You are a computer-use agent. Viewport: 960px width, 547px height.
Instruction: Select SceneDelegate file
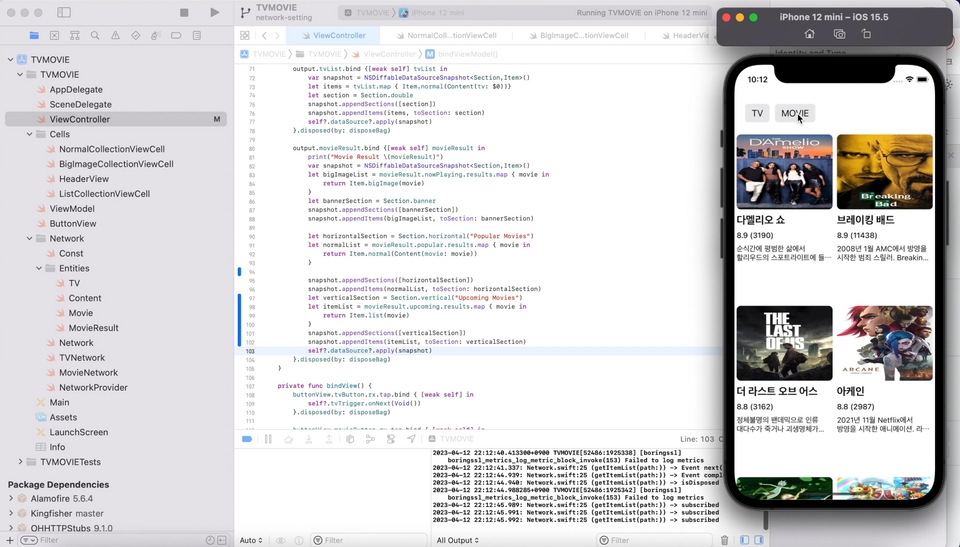tap(80, 104)
